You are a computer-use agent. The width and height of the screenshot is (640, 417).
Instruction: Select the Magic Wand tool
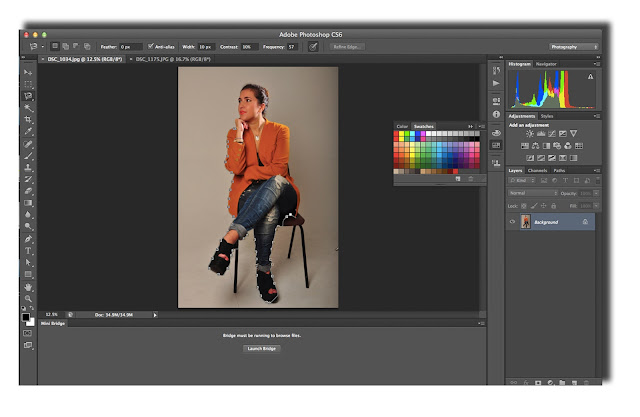click(28, 108)
